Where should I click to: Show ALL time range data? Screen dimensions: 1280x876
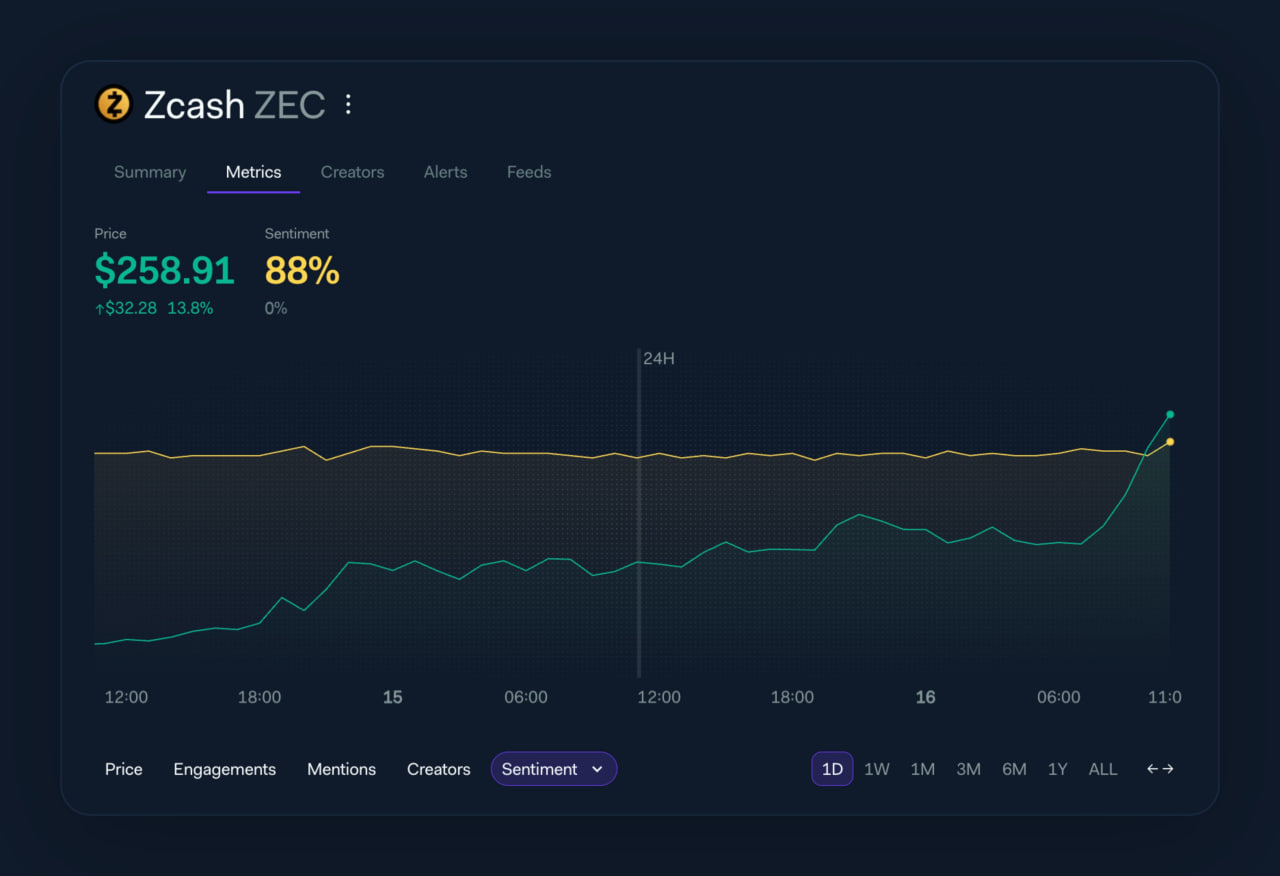click(x=1103, y=769)
